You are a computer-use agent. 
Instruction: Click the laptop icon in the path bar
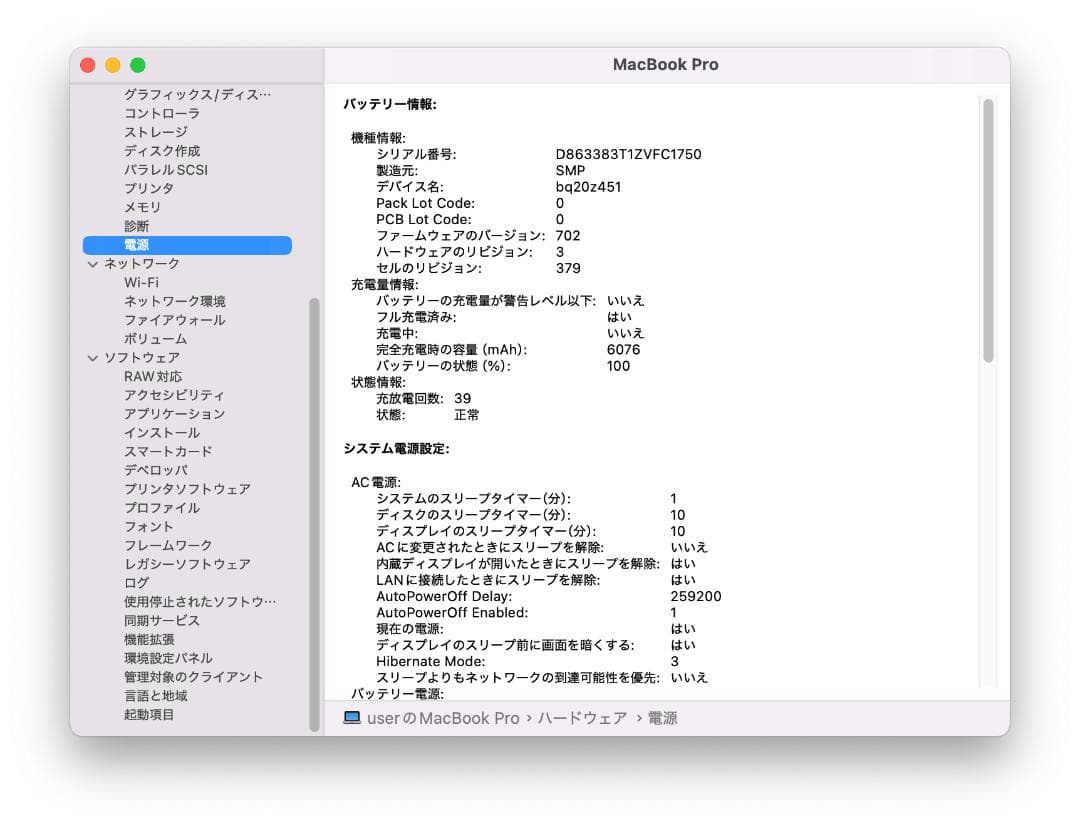352,717
